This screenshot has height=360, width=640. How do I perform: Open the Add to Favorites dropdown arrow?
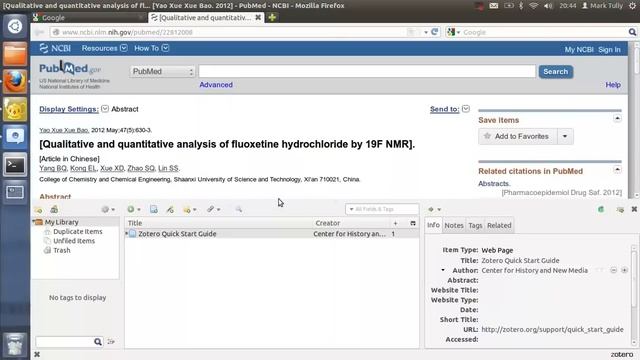(x=565, y=136)
